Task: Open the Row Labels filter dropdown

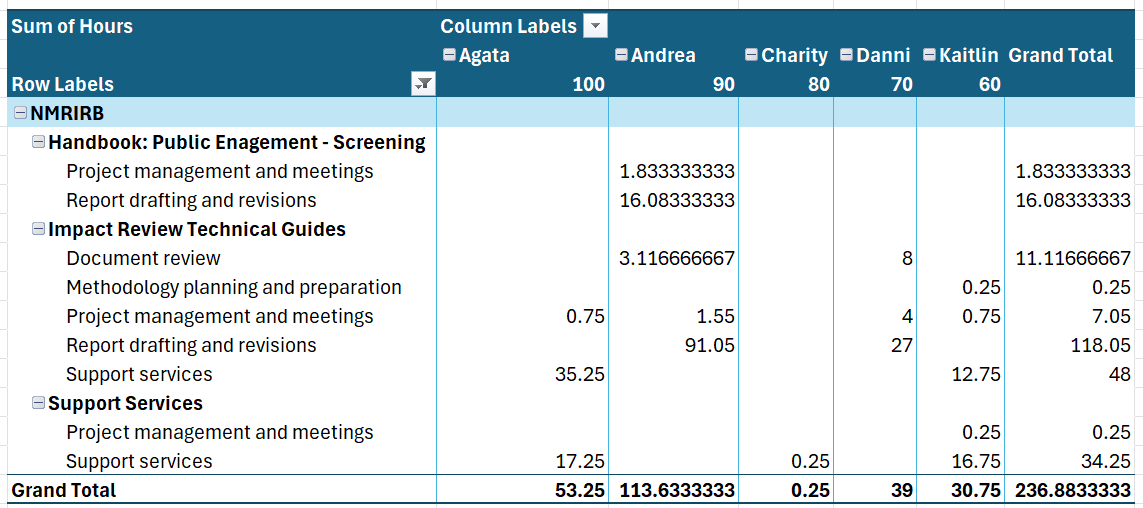Action: [423, 85]
